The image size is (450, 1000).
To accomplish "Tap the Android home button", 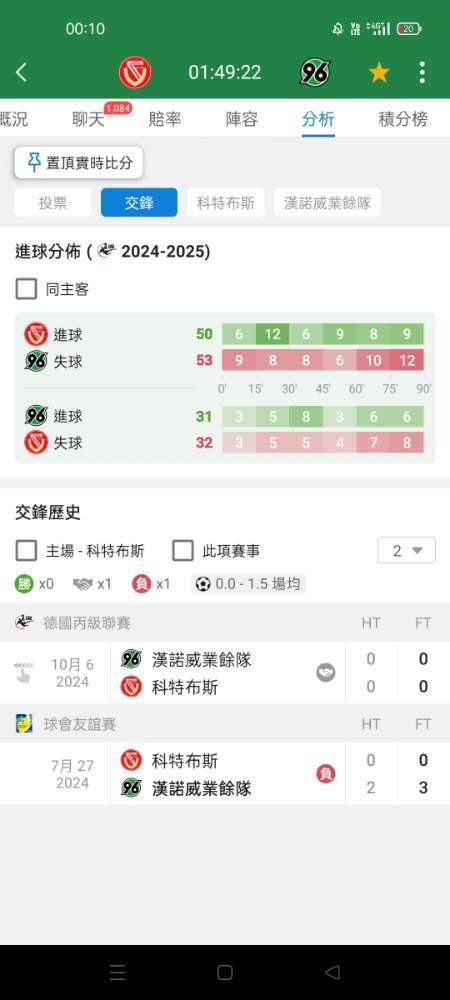I will pos(224,972).
